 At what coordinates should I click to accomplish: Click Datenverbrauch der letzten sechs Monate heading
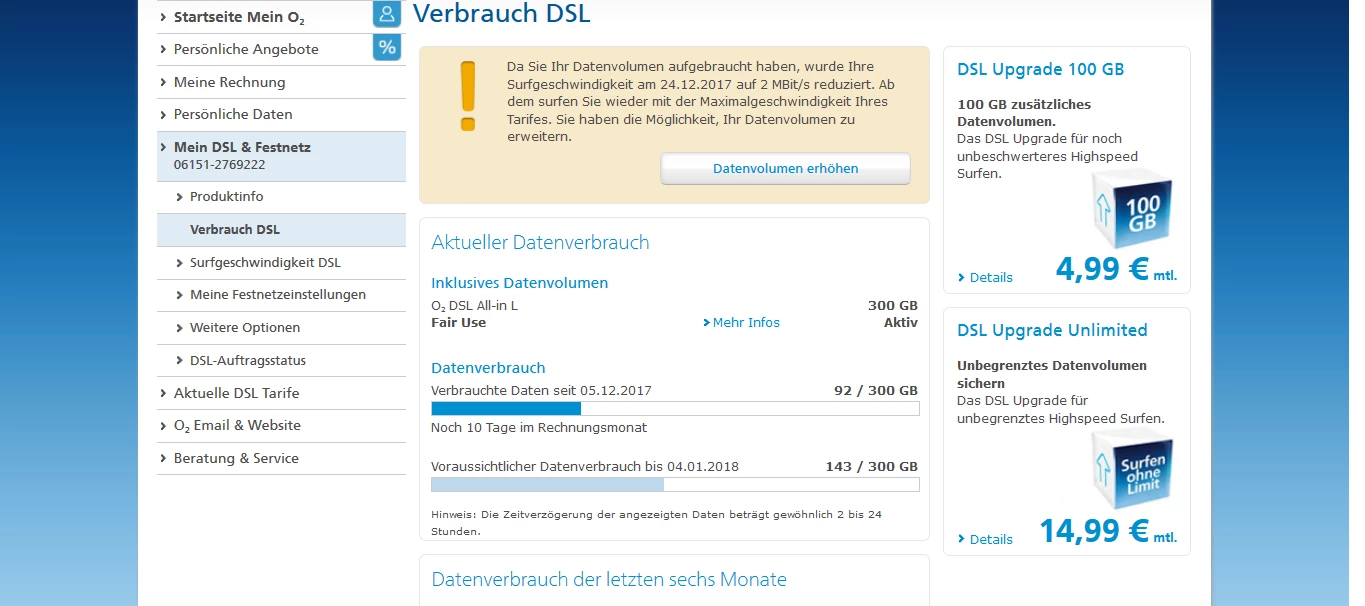coord(609,579)
